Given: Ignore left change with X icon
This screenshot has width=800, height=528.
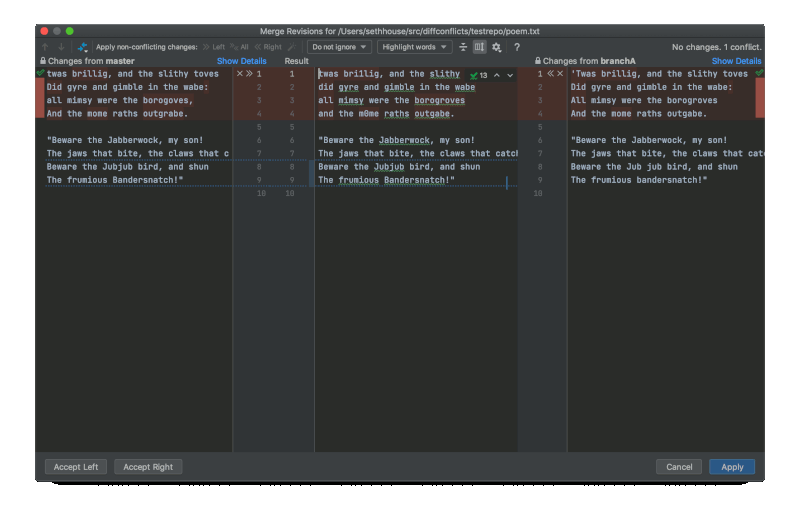Looking at the screenshot, I should 240,73.
